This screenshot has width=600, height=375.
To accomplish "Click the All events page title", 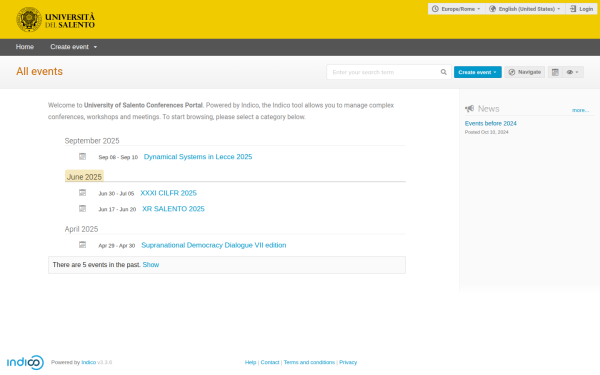I will coord(39,72).
